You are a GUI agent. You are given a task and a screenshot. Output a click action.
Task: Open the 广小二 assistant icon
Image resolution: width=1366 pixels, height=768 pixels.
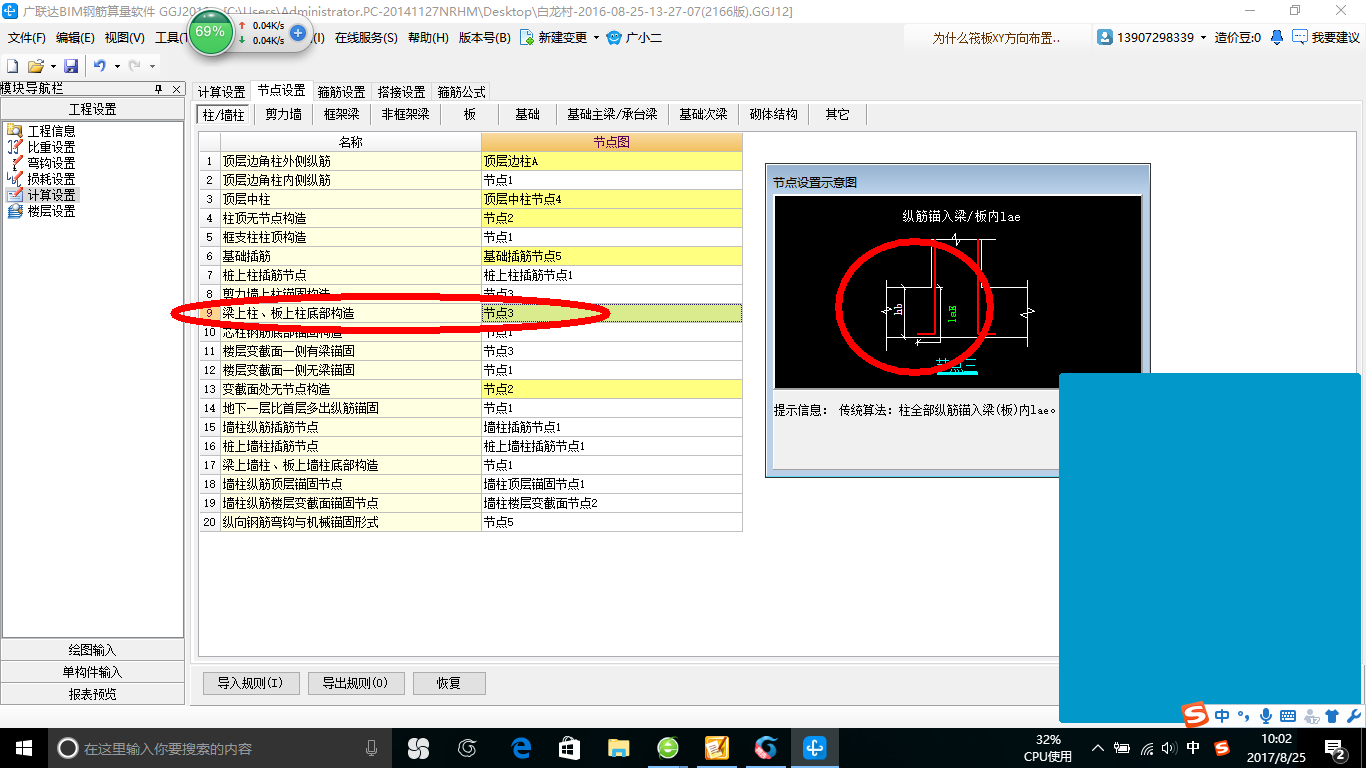coord(614,37)
